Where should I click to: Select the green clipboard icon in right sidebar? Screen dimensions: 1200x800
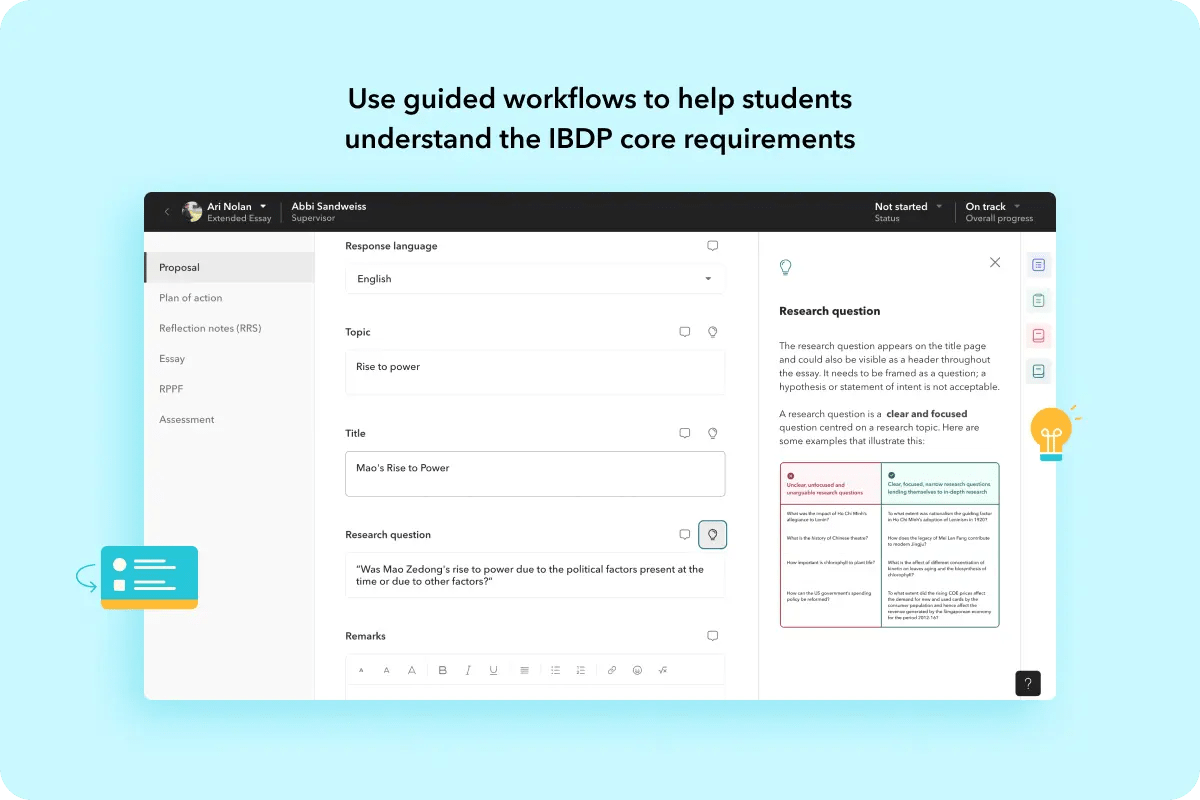click(1038, 298)
